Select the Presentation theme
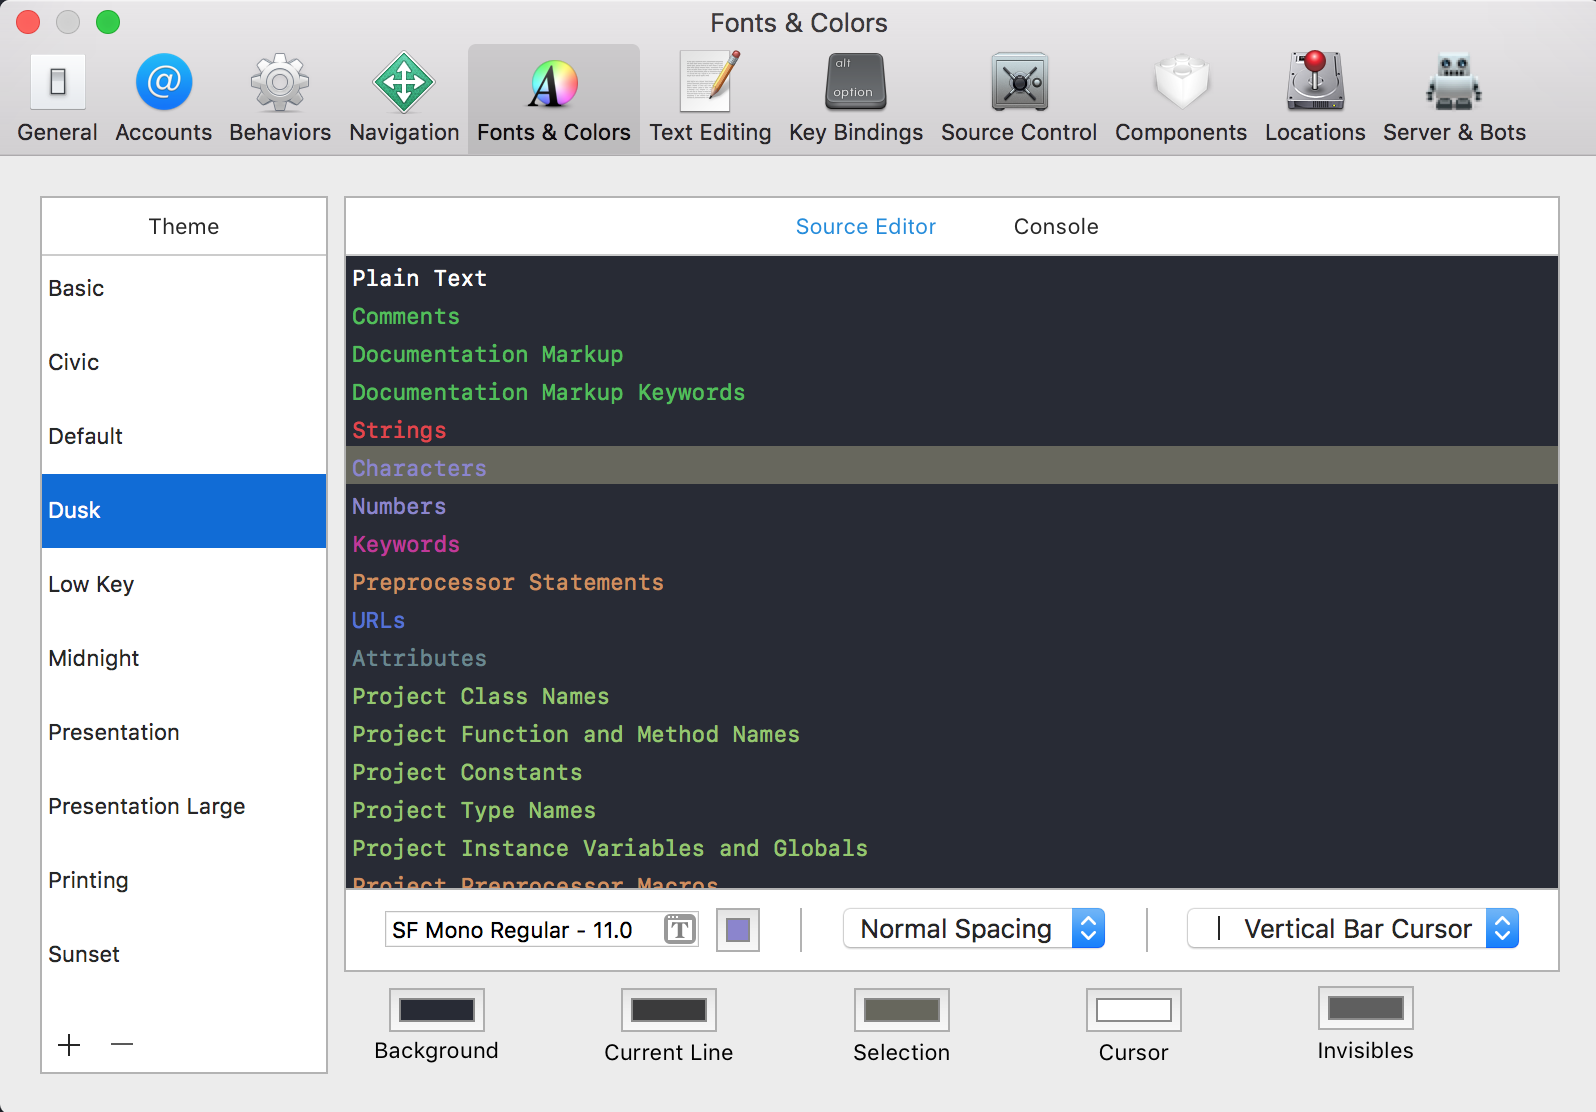The width and height of the screenshot is (1596, 1112). (x=184, y=732)
